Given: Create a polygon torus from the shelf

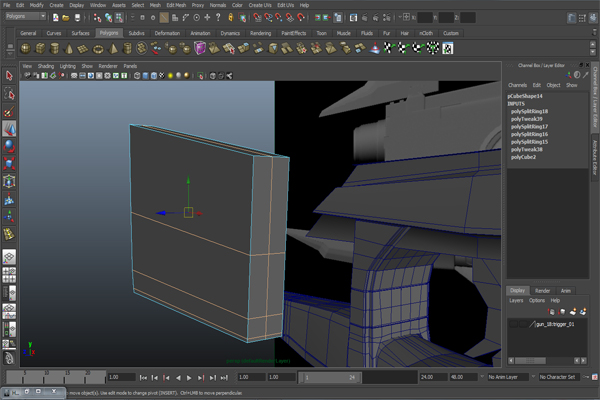Looking at the screenshot, I should tap(98, 49).
